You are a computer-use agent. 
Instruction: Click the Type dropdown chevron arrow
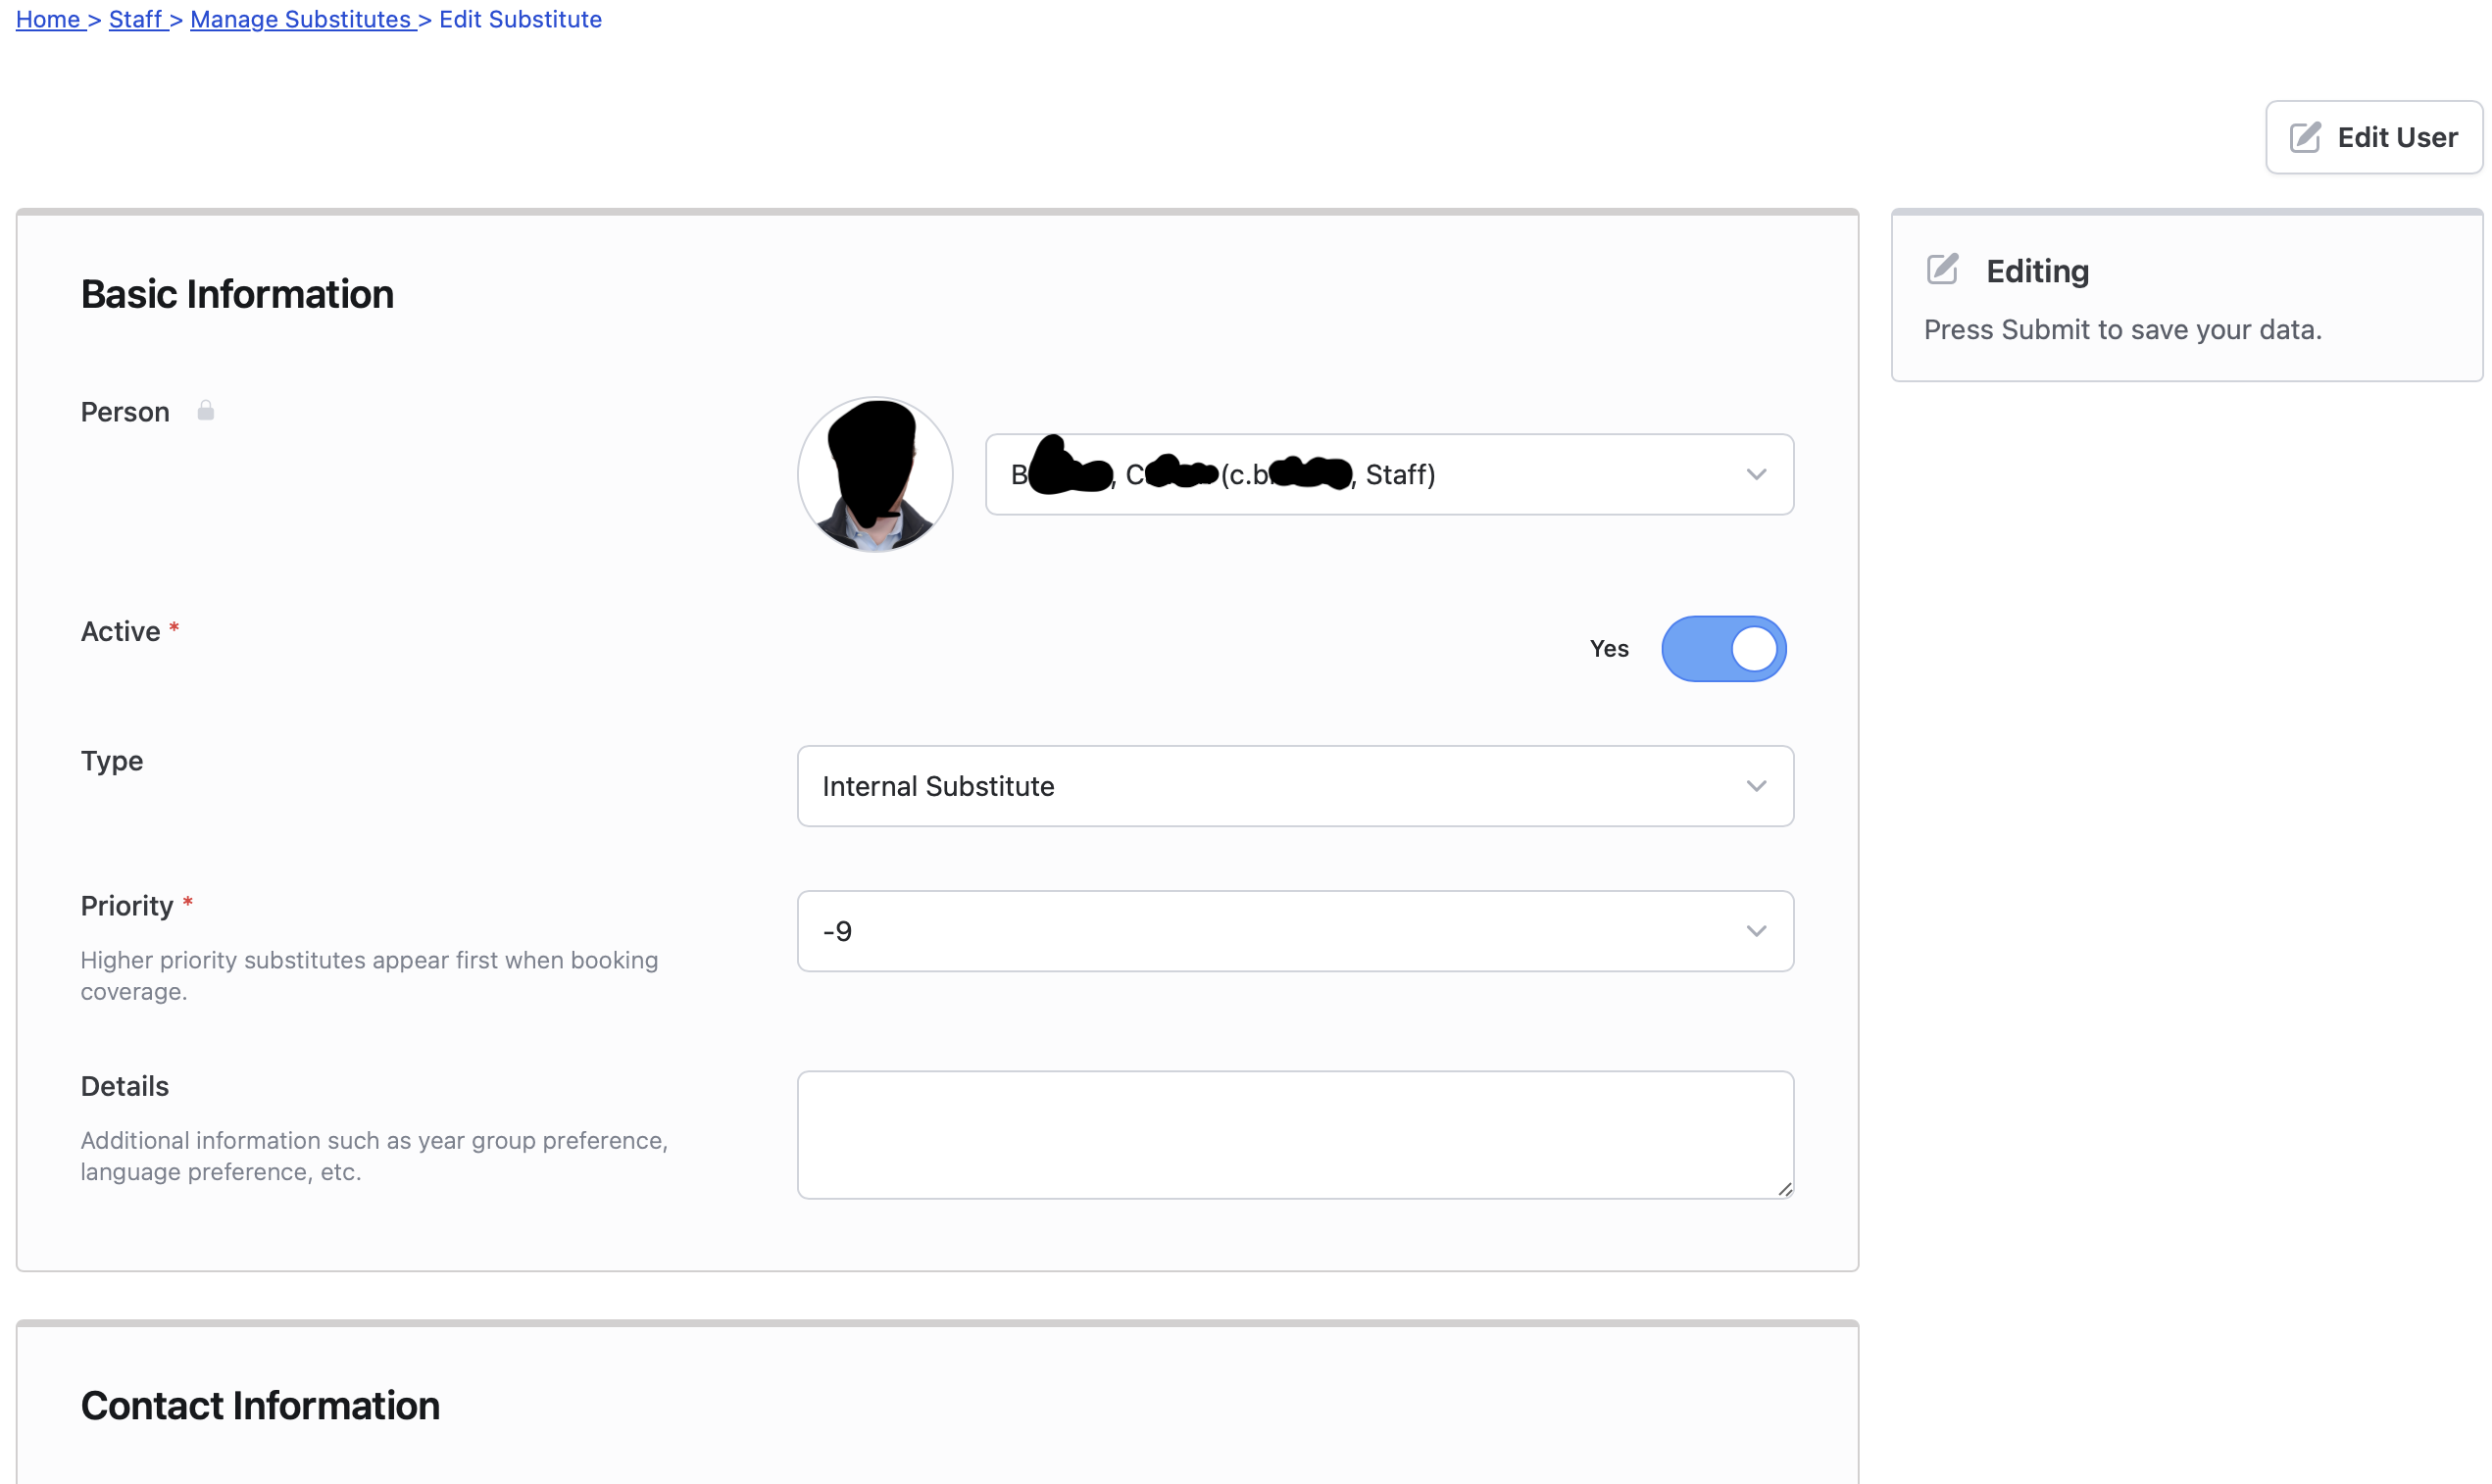1756,786
